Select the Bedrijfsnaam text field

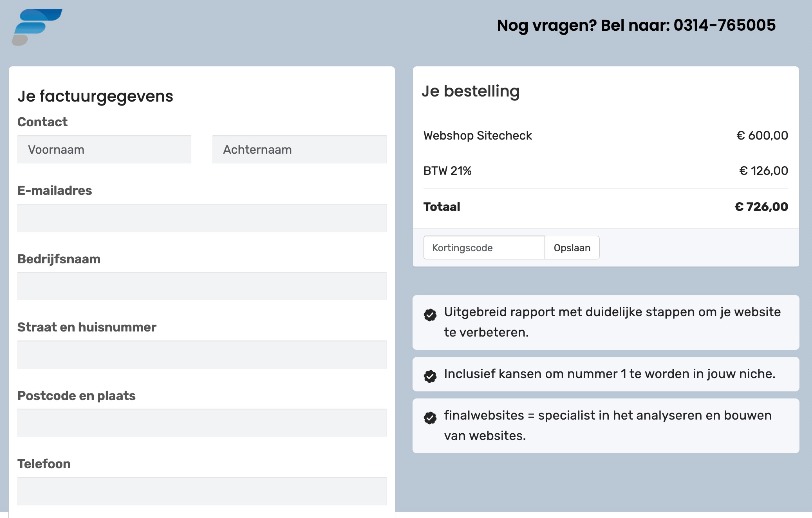pos(202,286)
